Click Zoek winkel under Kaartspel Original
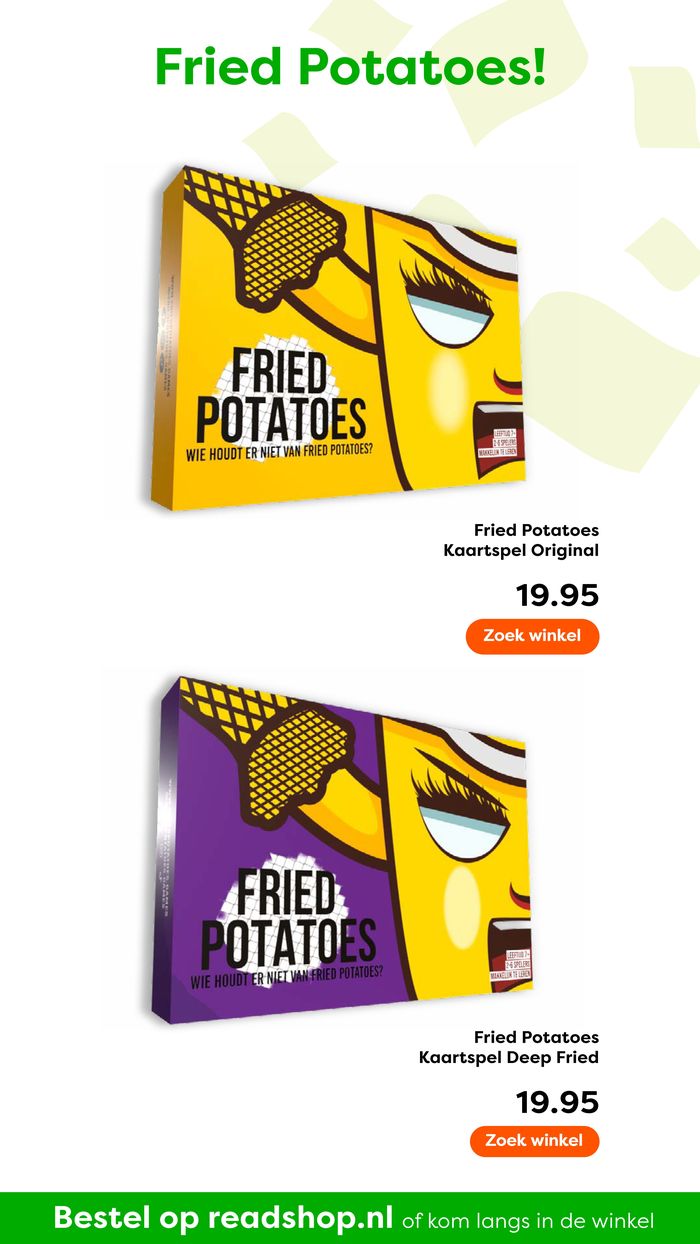 [x=532, y=636]
